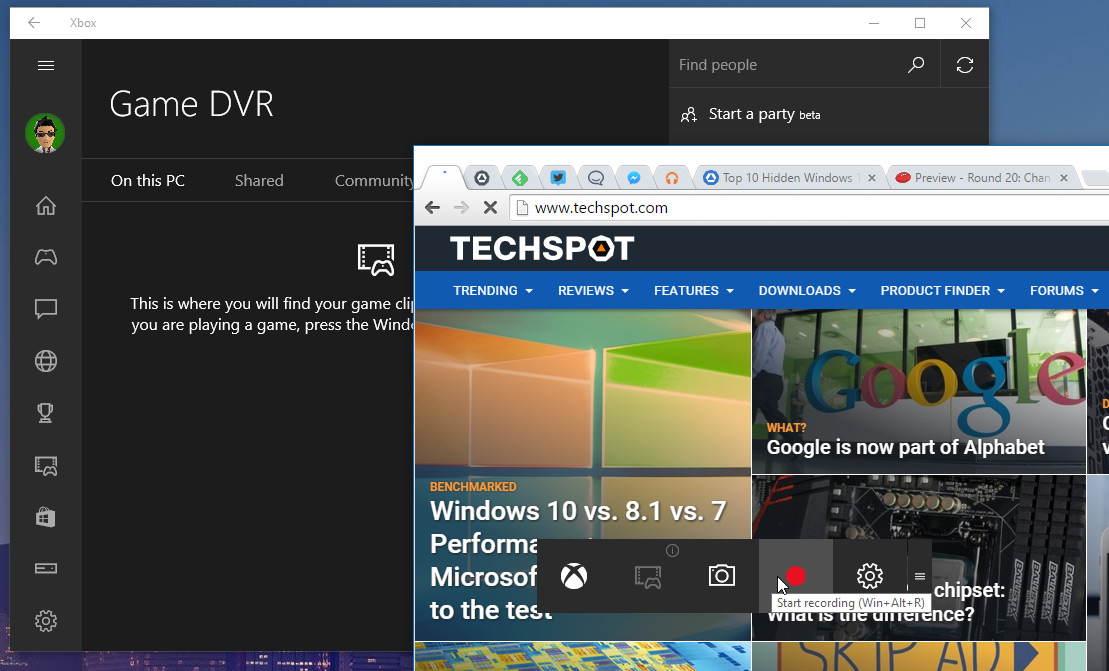Open Game bar settings gear

(870, 576)
